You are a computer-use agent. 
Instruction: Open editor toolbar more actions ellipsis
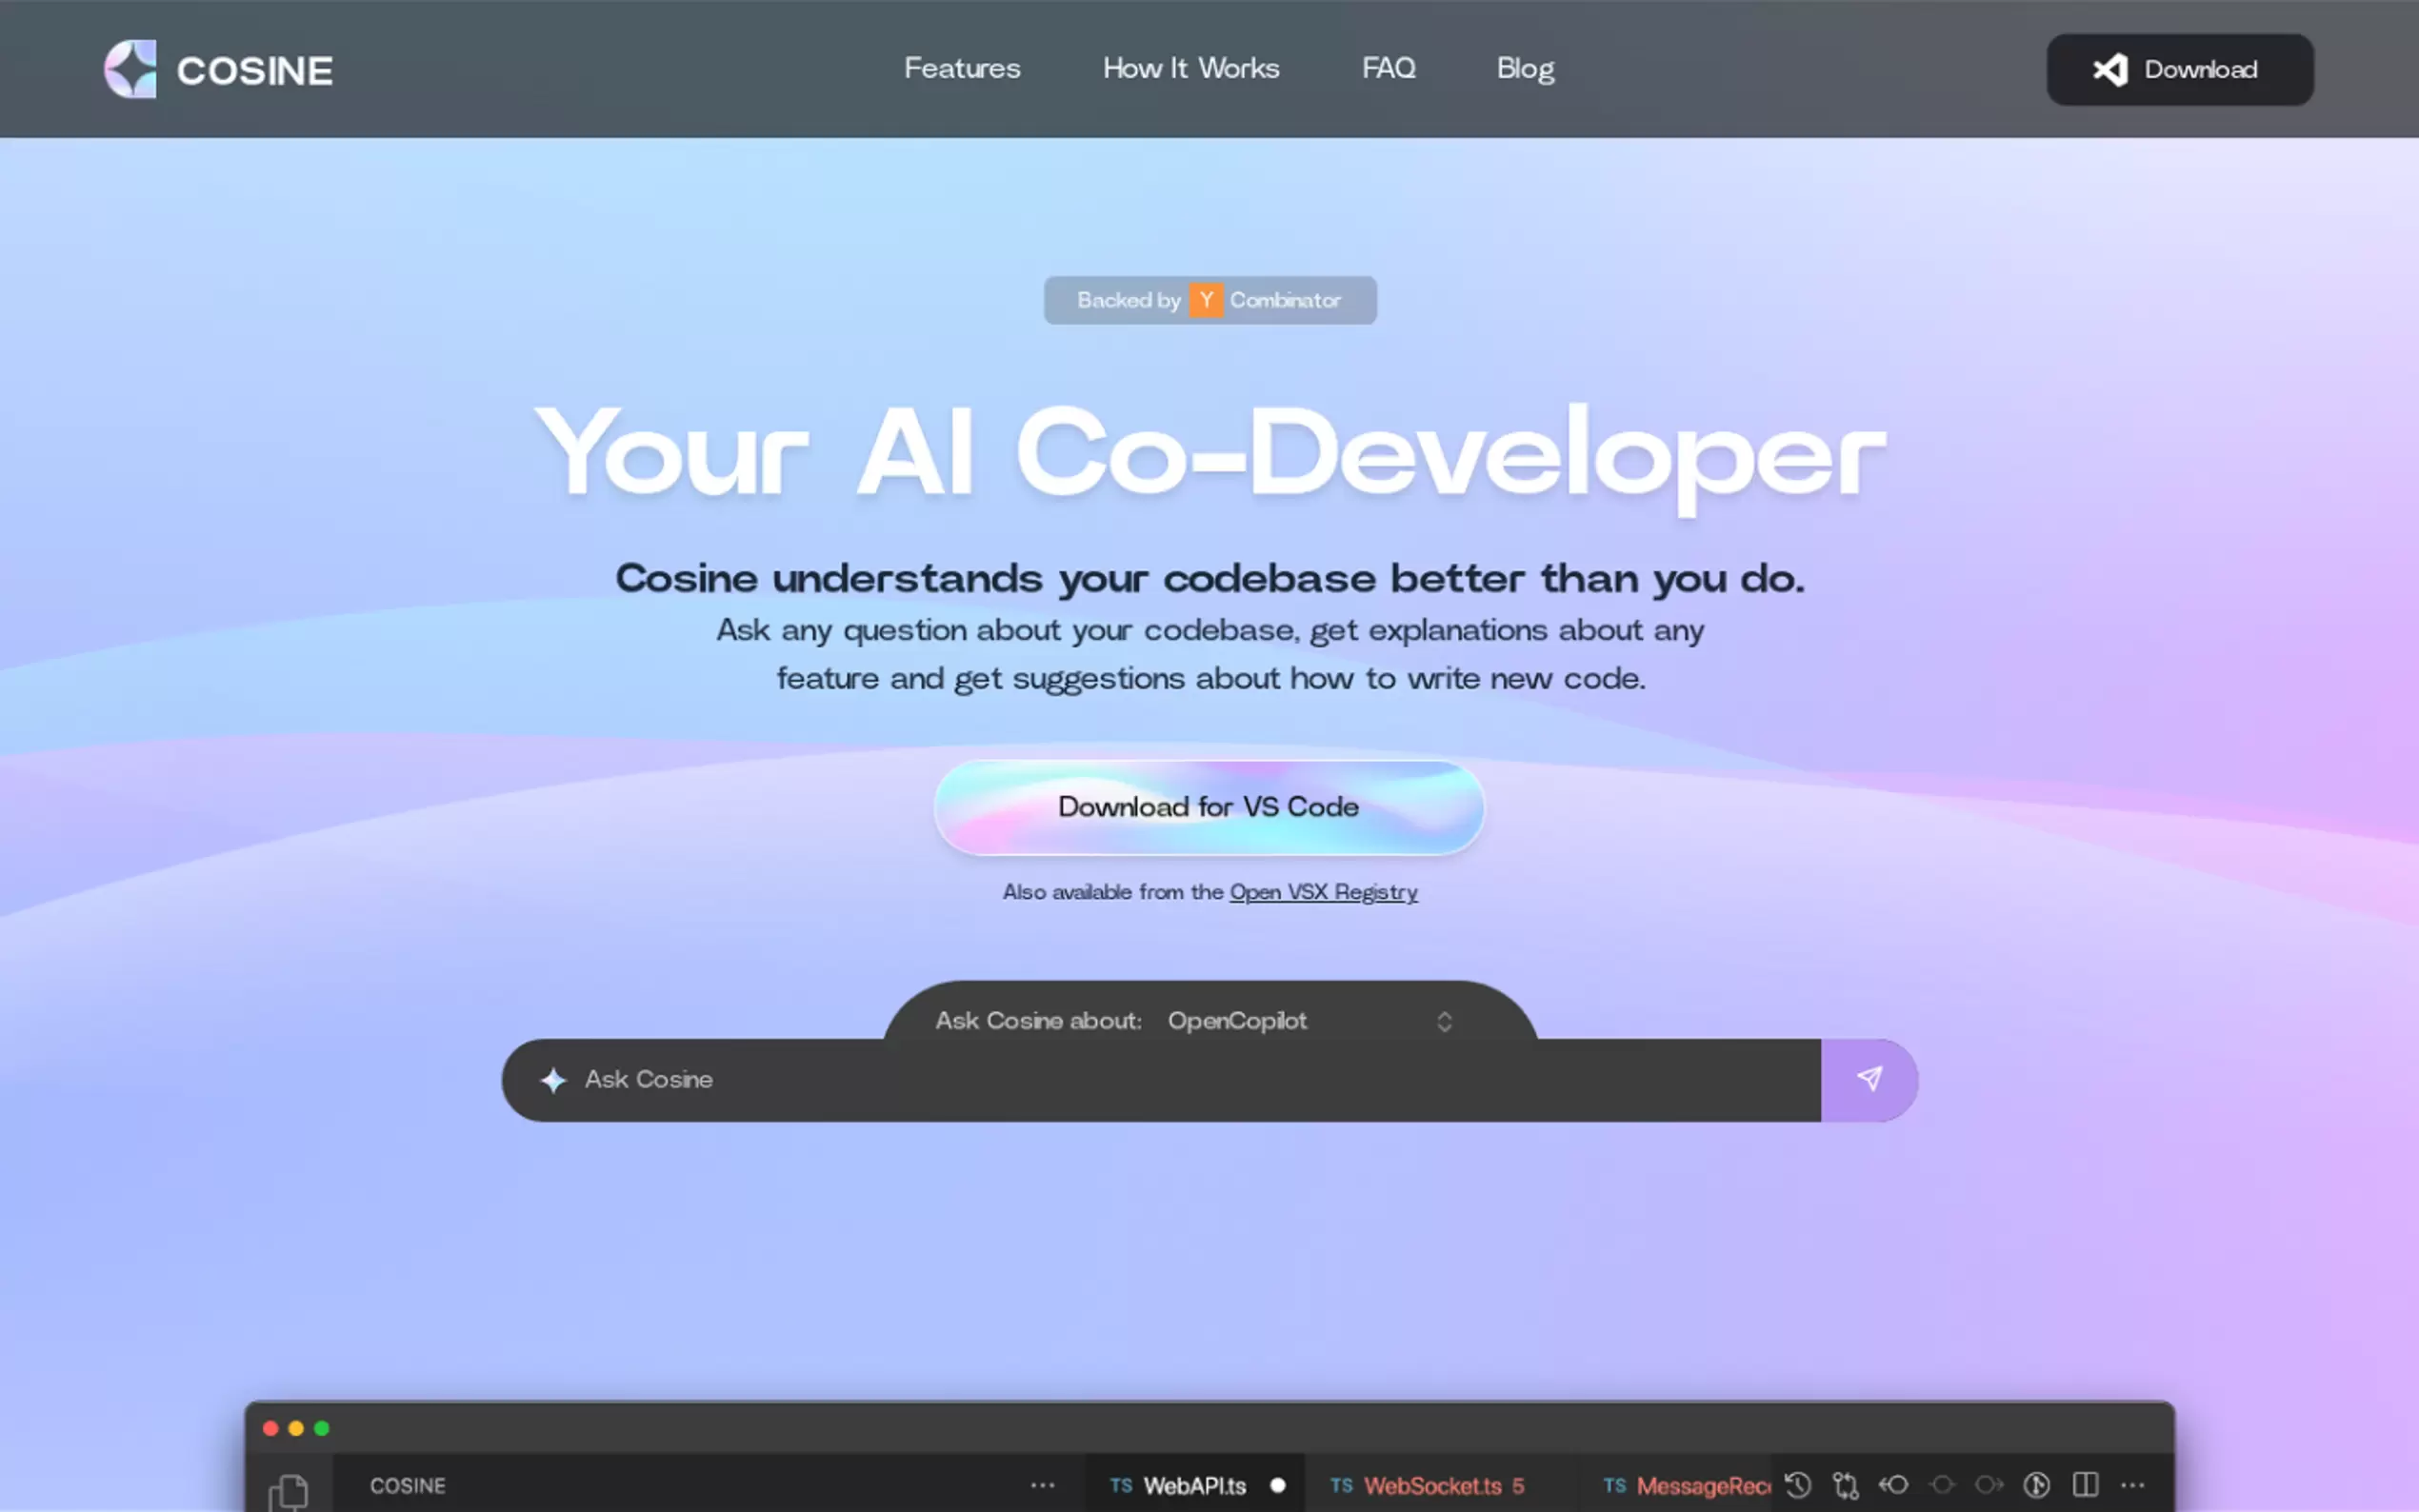(x=2133, y=1485)
